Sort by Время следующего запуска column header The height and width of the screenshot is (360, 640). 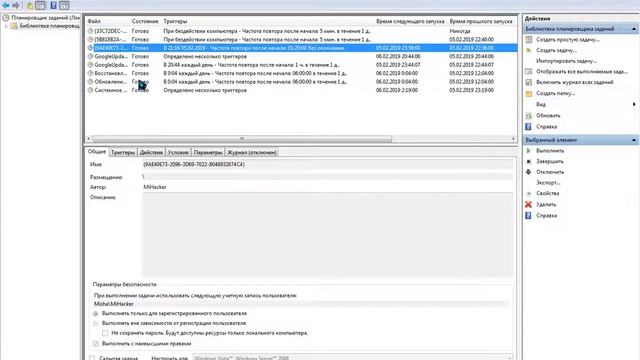click(410, 21)
